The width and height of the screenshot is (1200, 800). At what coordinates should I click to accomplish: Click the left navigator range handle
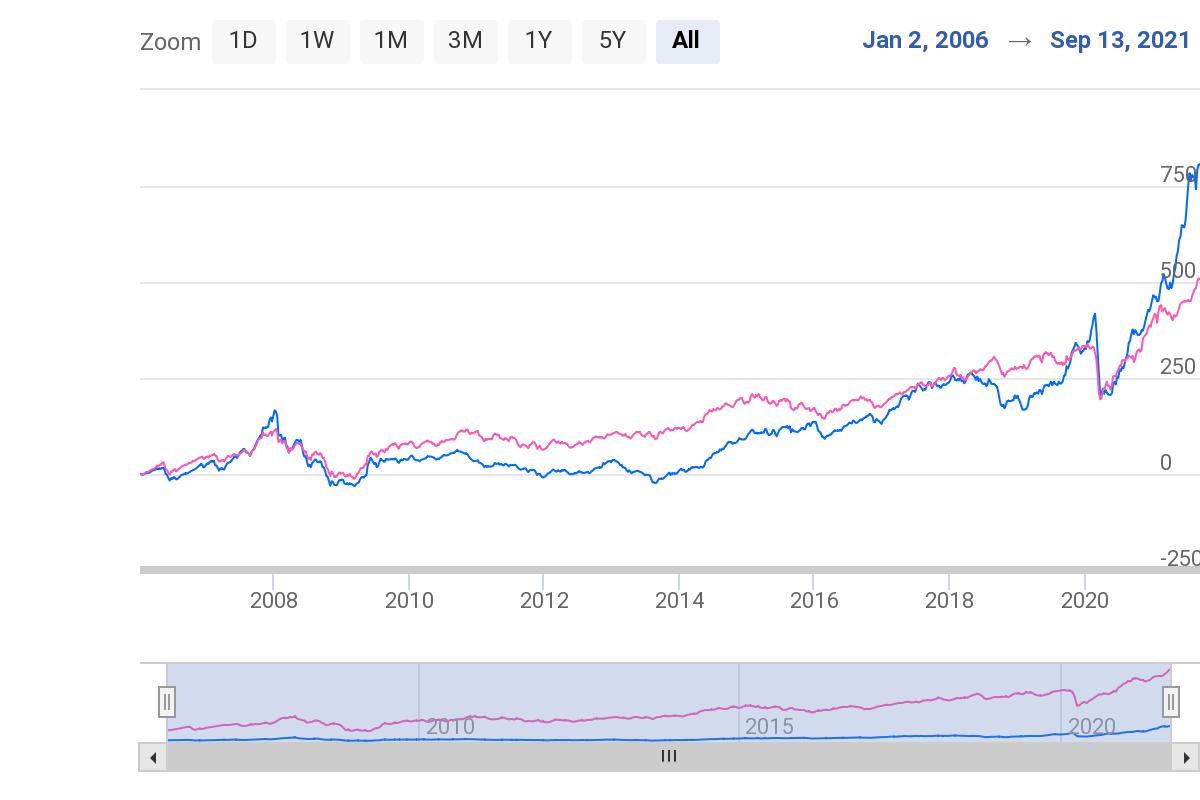point(167,702)
